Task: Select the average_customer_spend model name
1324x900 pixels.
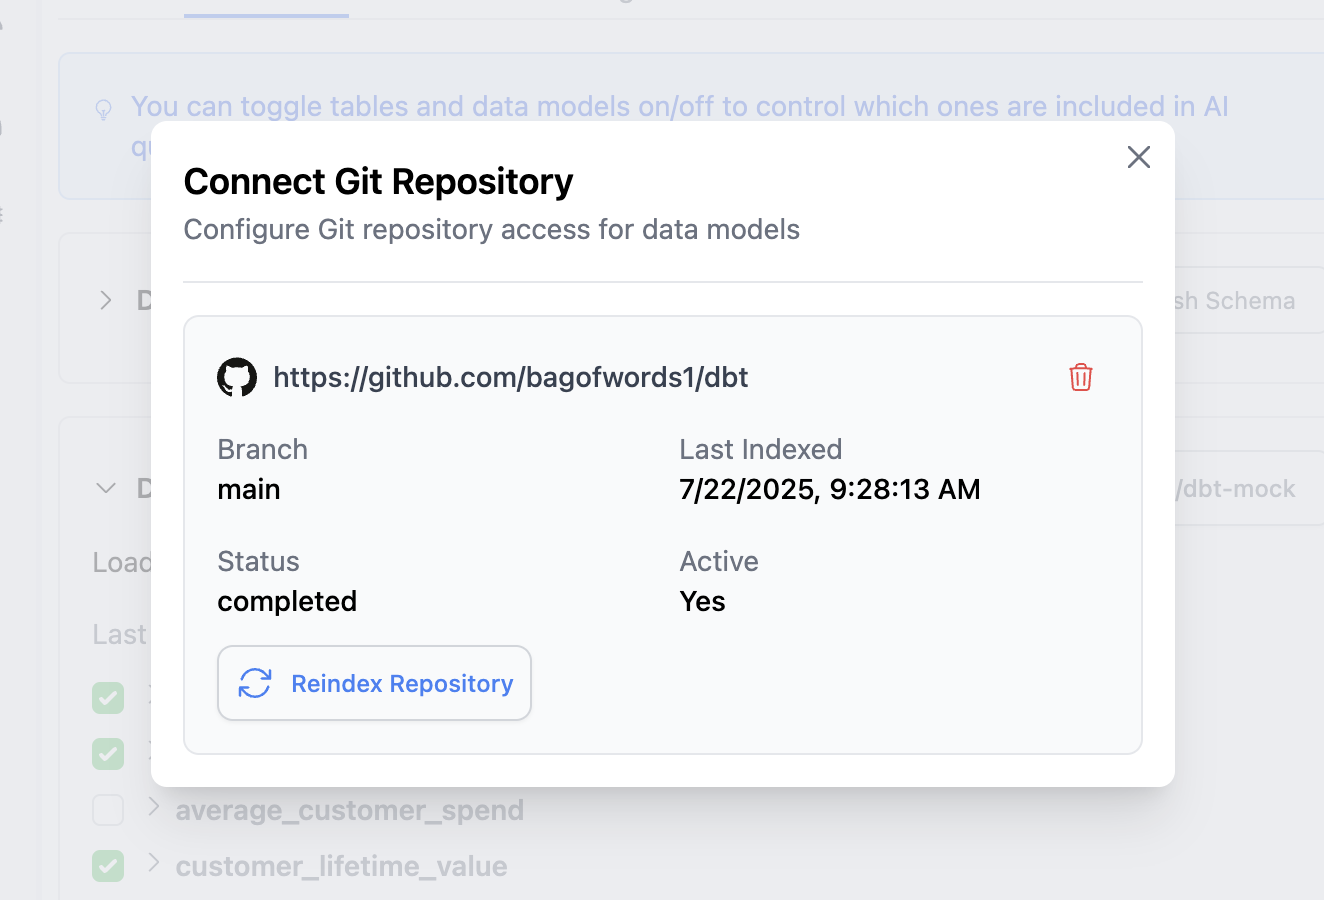Action: pyautogui.click(x=349, y=810)
